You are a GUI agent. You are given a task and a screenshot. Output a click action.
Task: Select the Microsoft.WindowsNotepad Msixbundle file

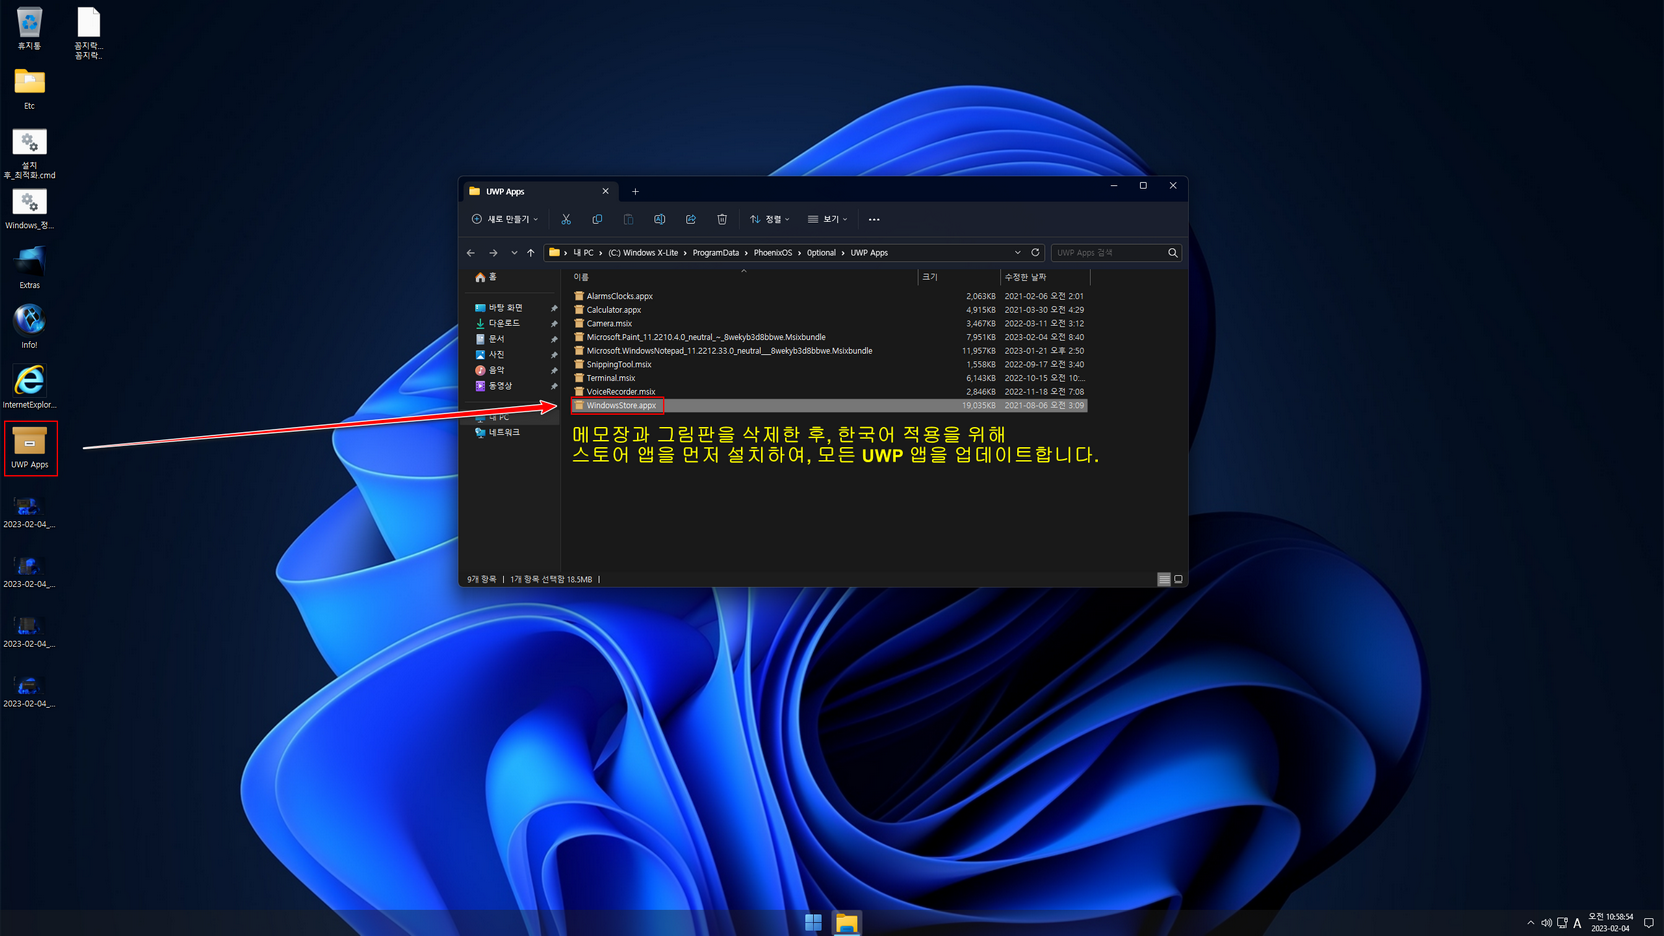point(729,351)
